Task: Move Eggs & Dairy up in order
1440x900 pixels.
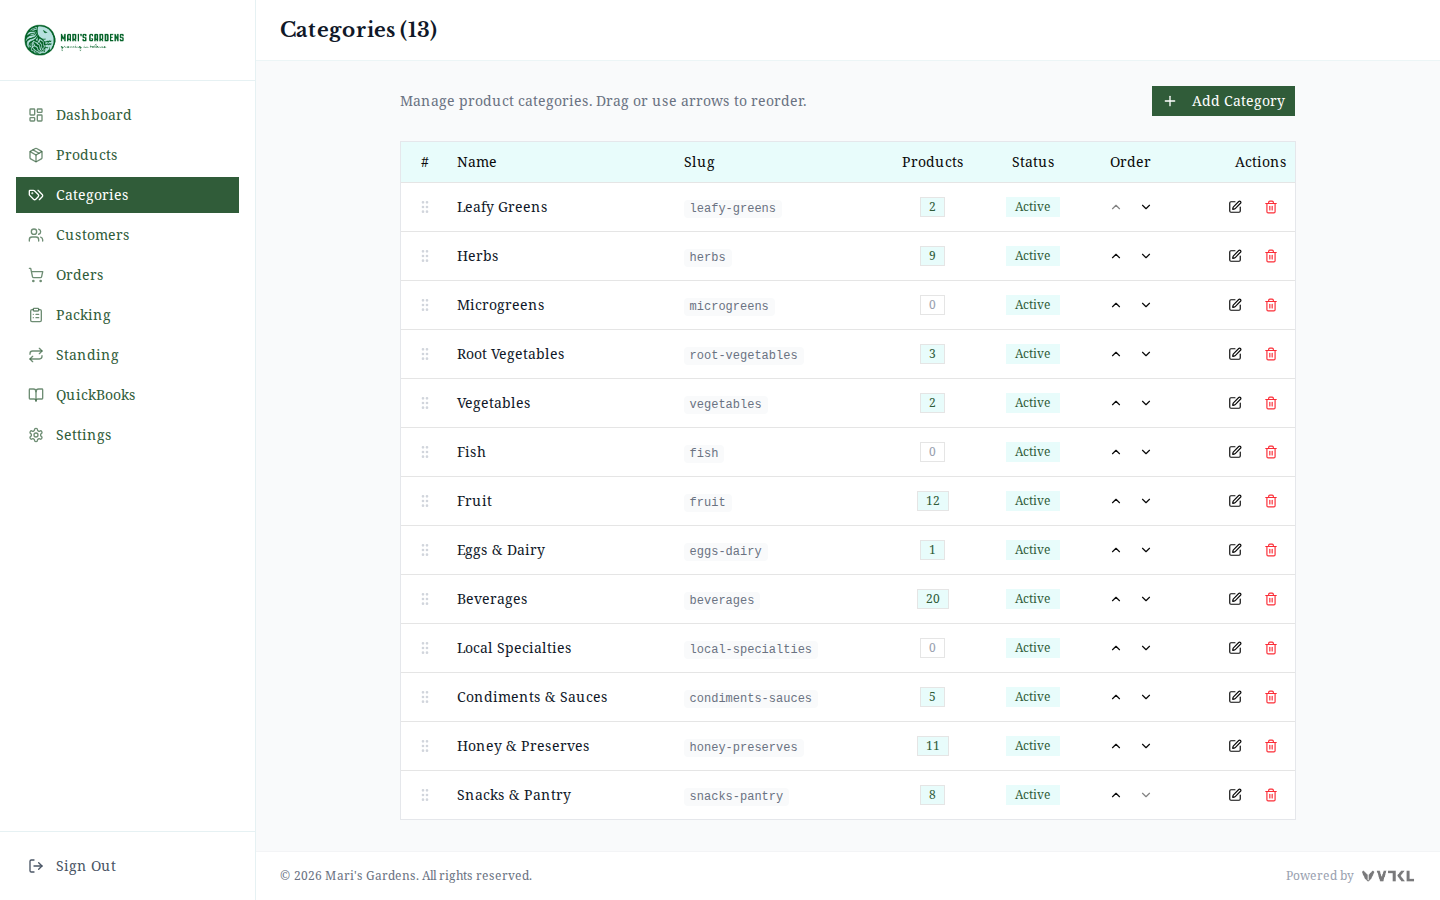Action: tap(1116, 550)
